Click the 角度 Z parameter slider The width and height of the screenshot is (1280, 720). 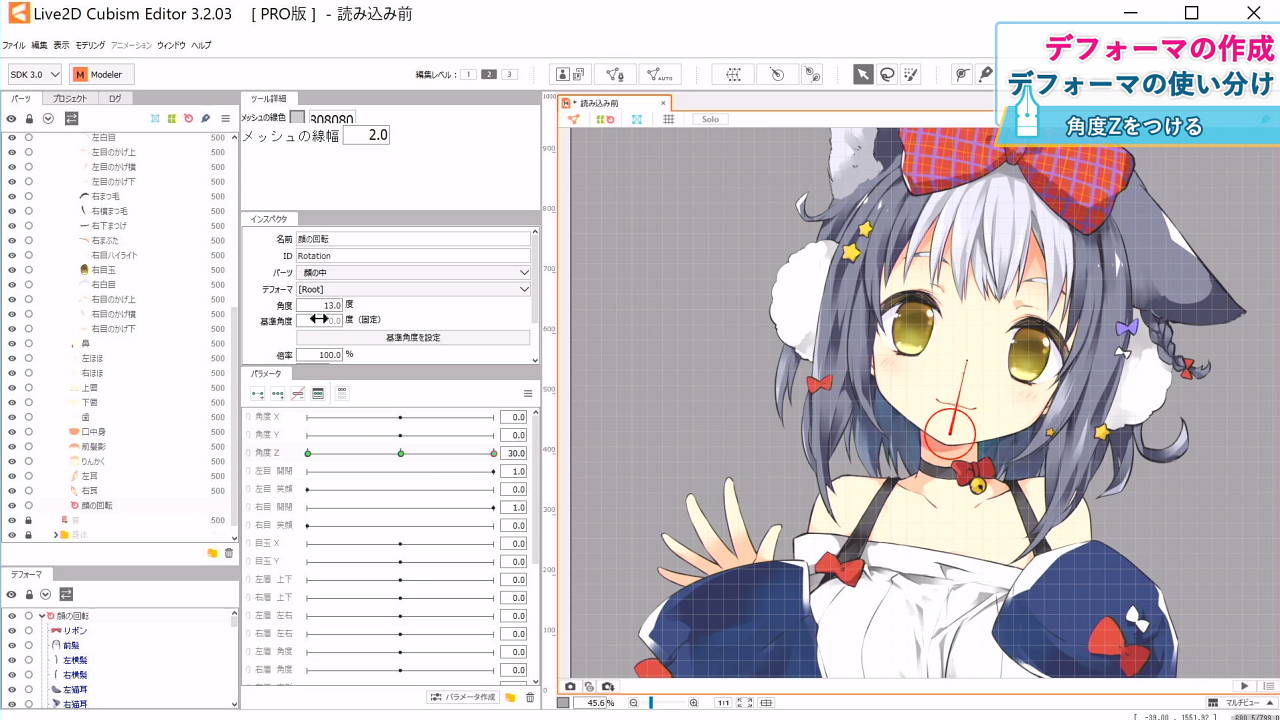point(400,454)
